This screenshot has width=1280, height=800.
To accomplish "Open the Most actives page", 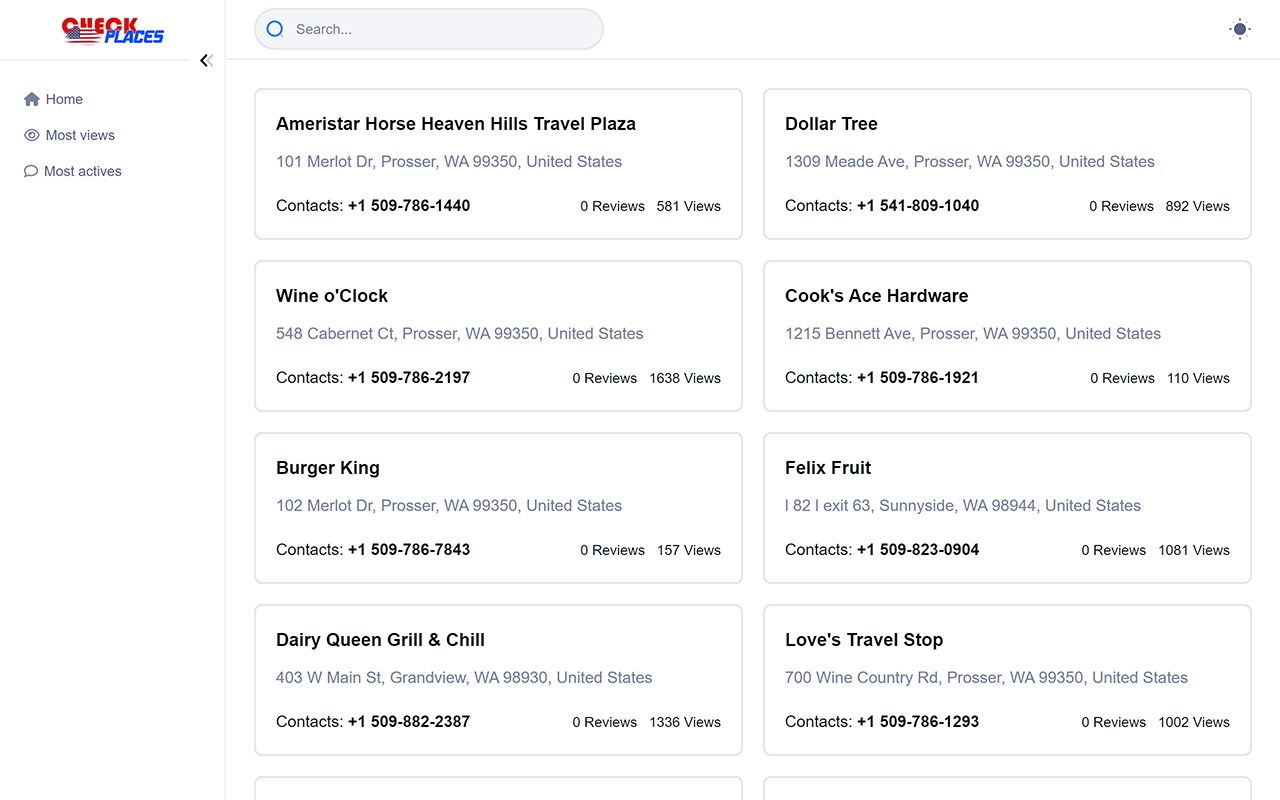I will coord(83,171).
